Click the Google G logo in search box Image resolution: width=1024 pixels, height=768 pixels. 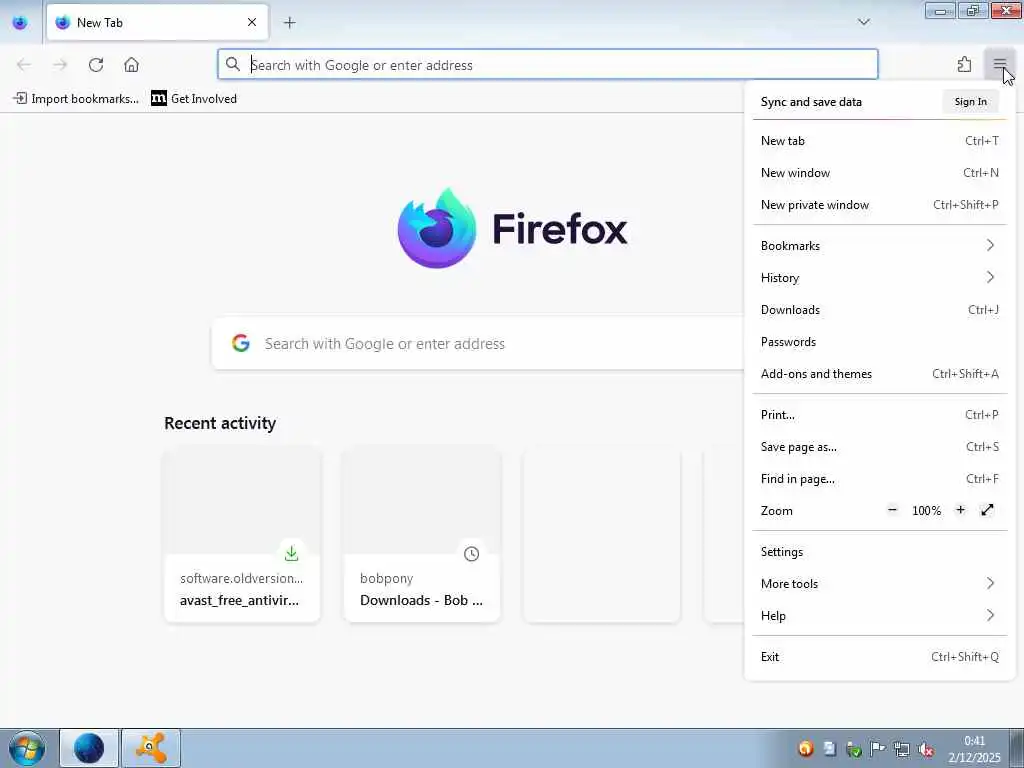(x=241, y=343)
